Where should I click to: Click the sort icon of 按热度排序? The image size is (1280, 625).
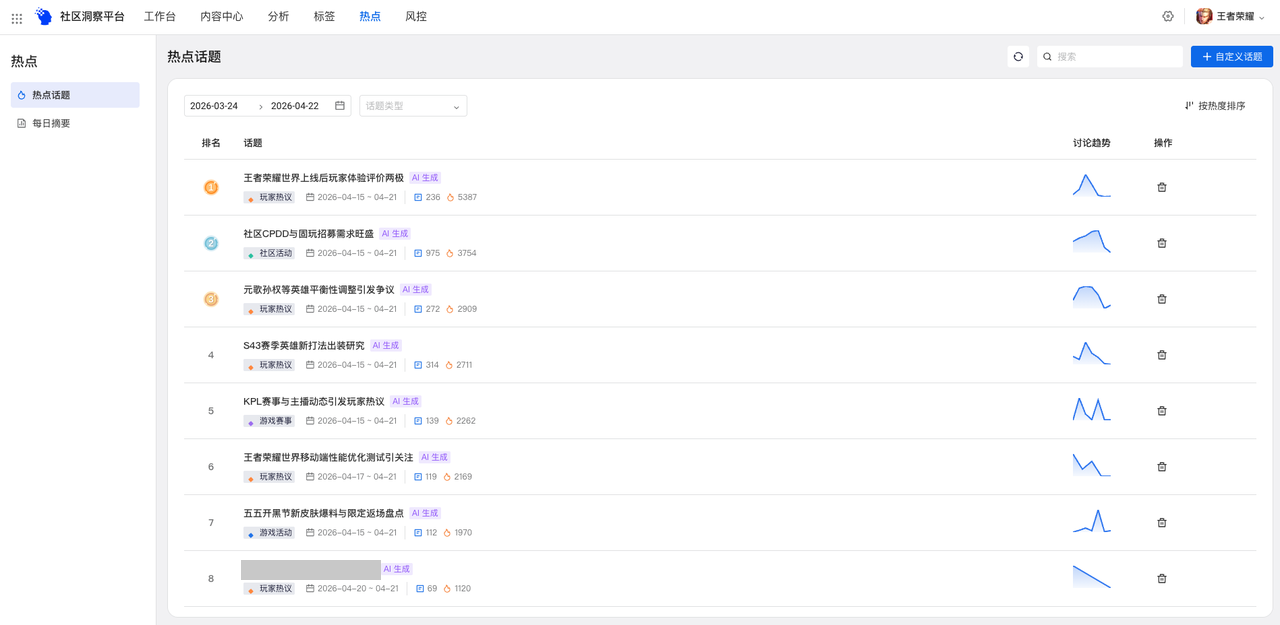tap(1189, 105)
